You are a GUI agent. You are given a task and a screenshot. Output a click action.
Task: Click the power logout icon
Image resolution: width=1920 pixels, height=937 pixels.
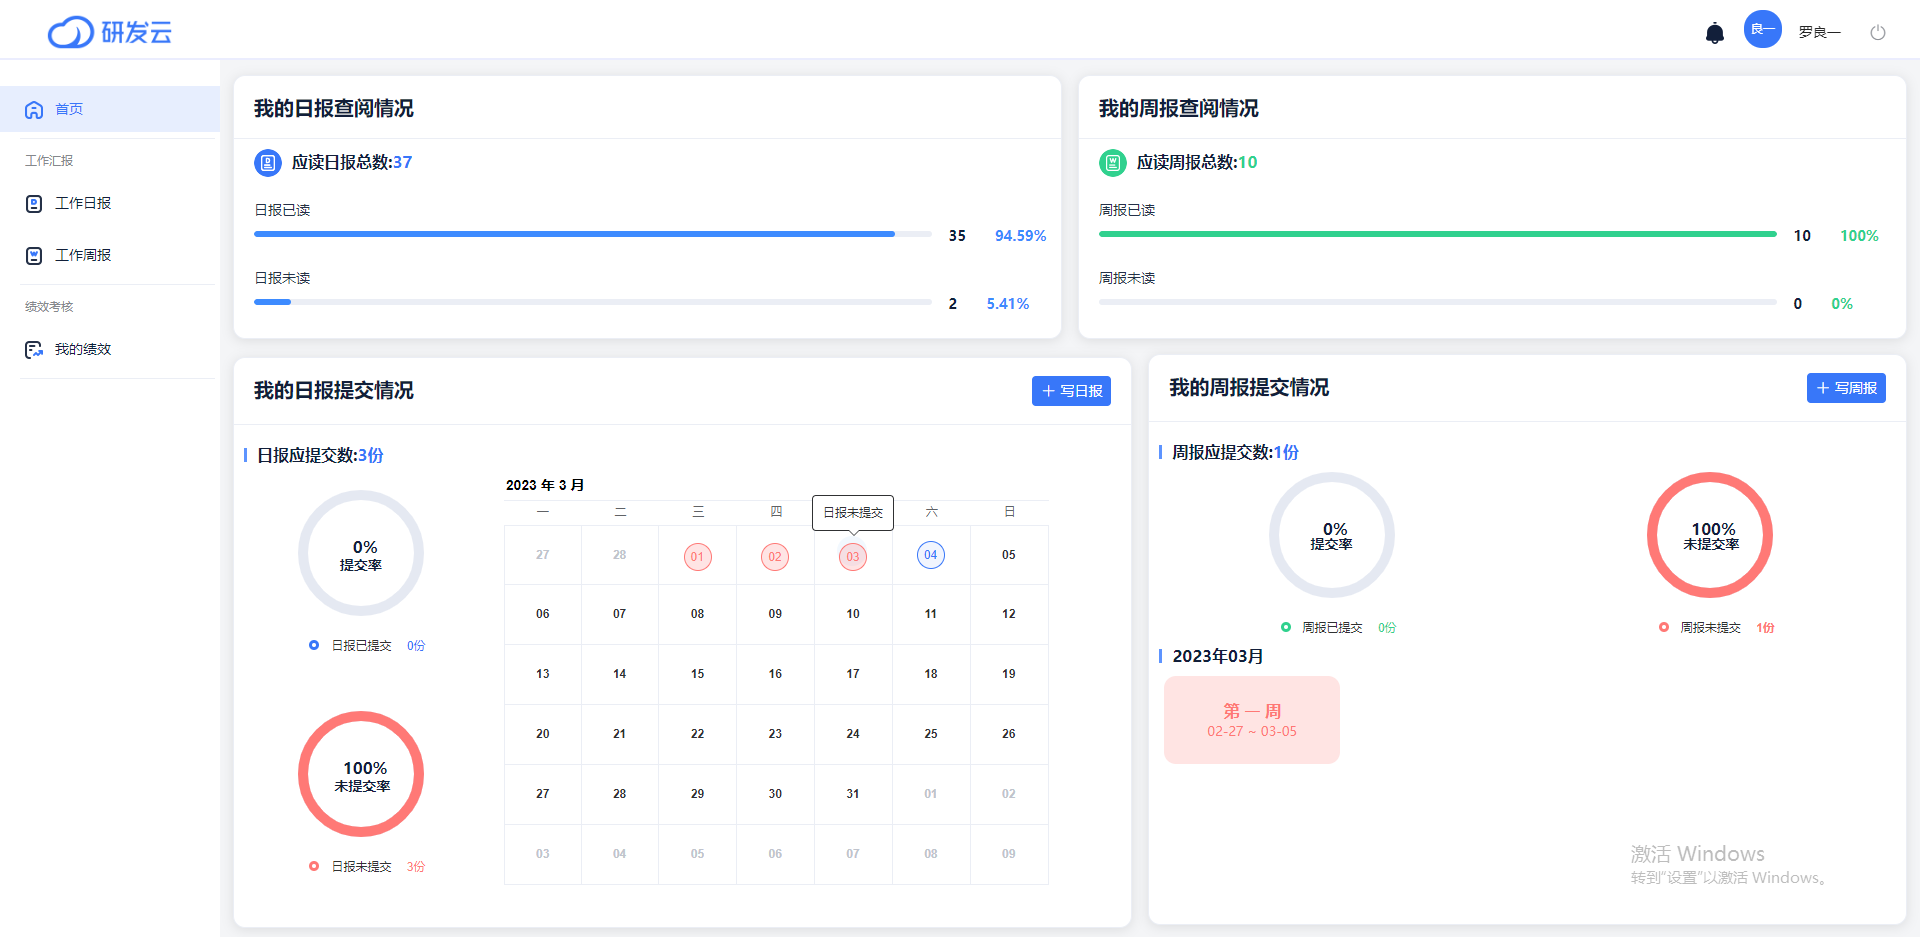(1877, 32)
